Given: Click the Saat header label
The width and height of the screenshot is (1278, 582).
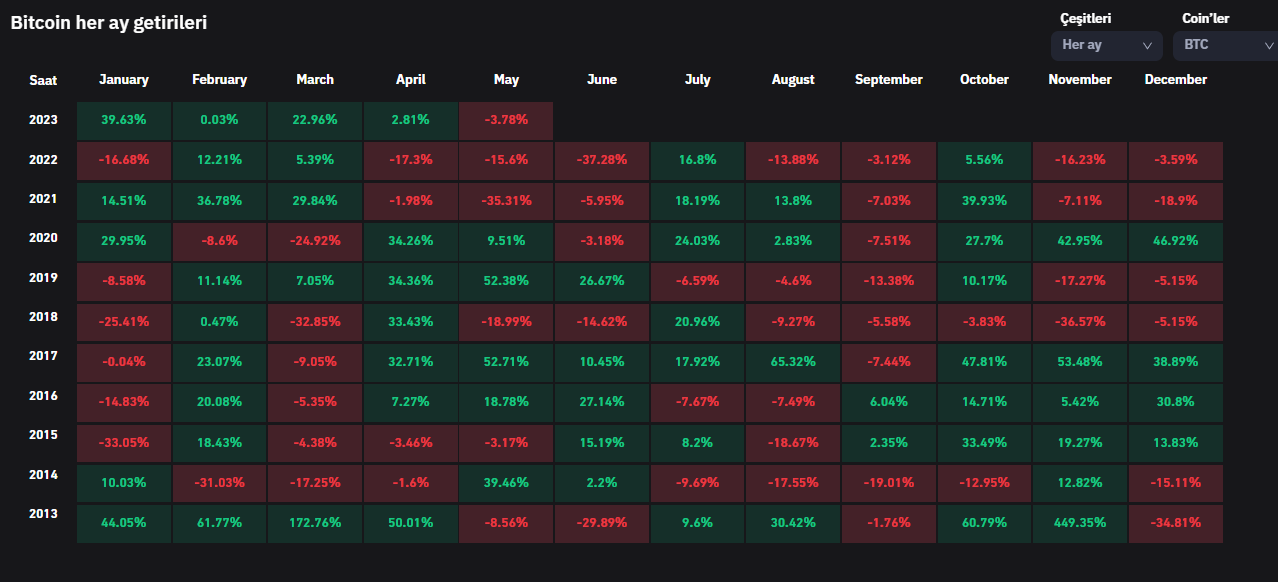Looking at the screenshot, I should pos(43,80).
